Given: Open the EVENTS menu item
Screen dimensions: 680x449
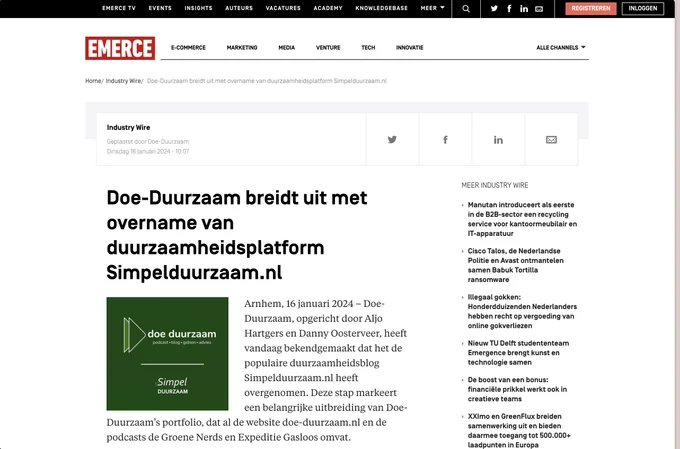Looking at the screenshot, I should click(160, 8).
